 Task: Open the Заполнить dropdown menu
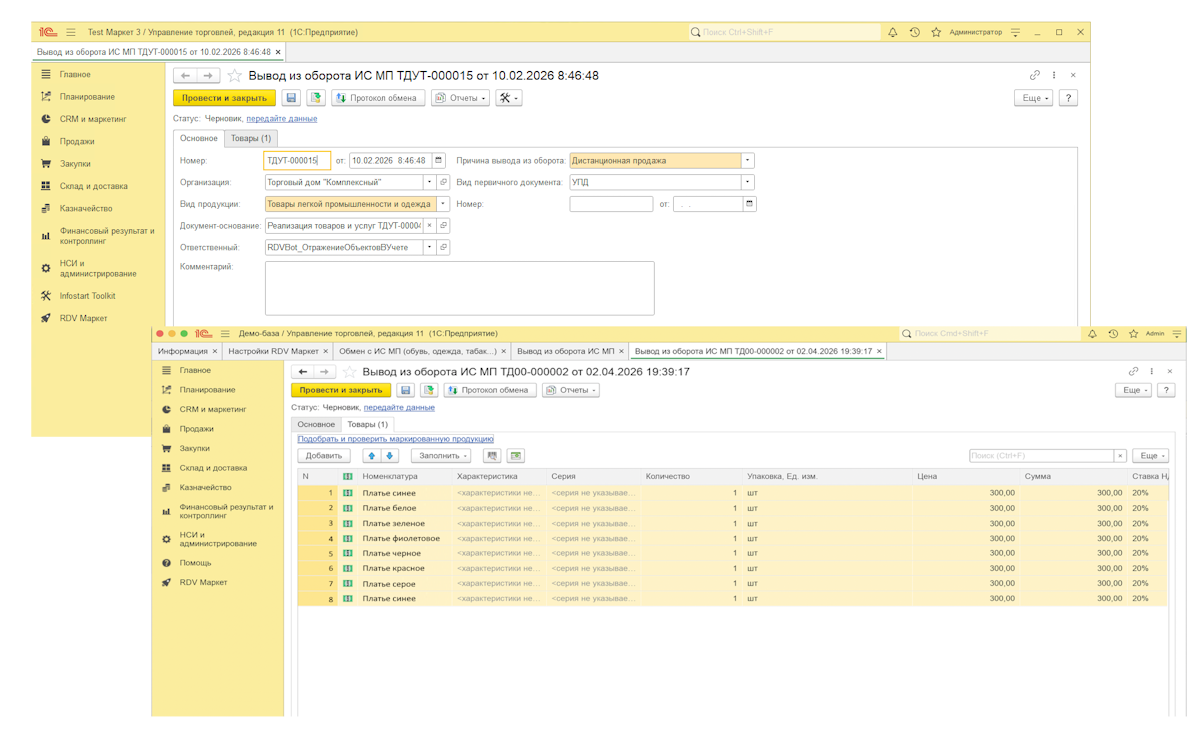coord(441,456)
